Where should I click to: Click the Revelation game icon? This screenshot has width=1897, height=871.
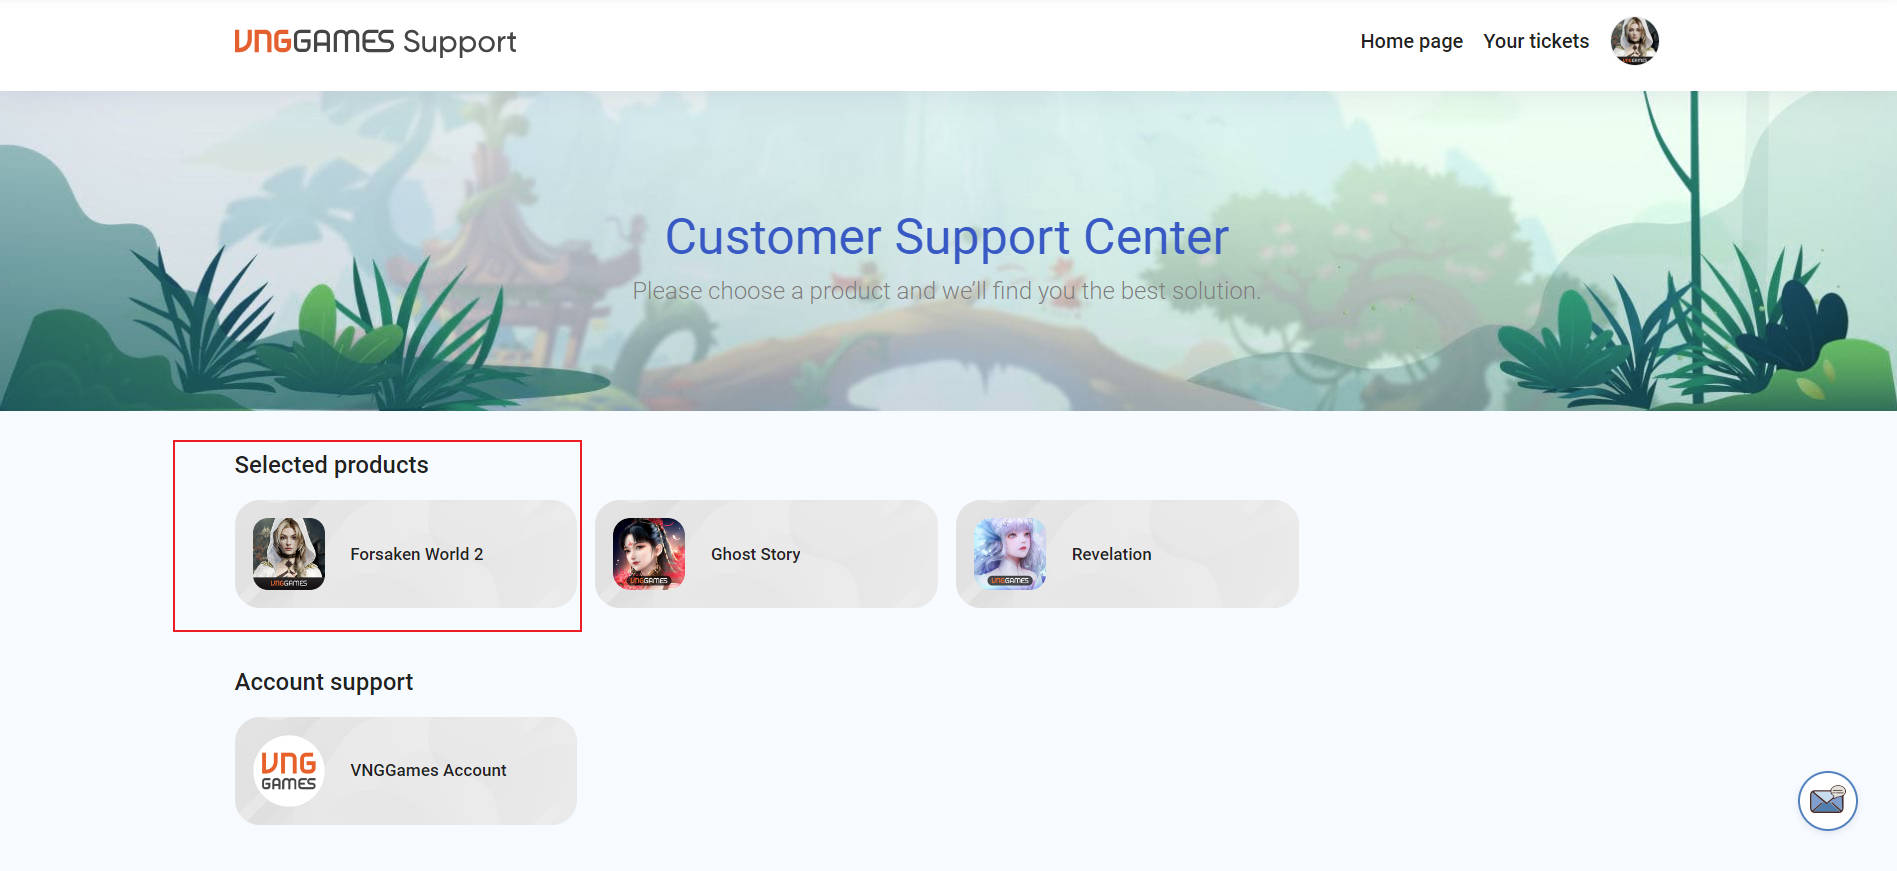tap(1010, 554)
